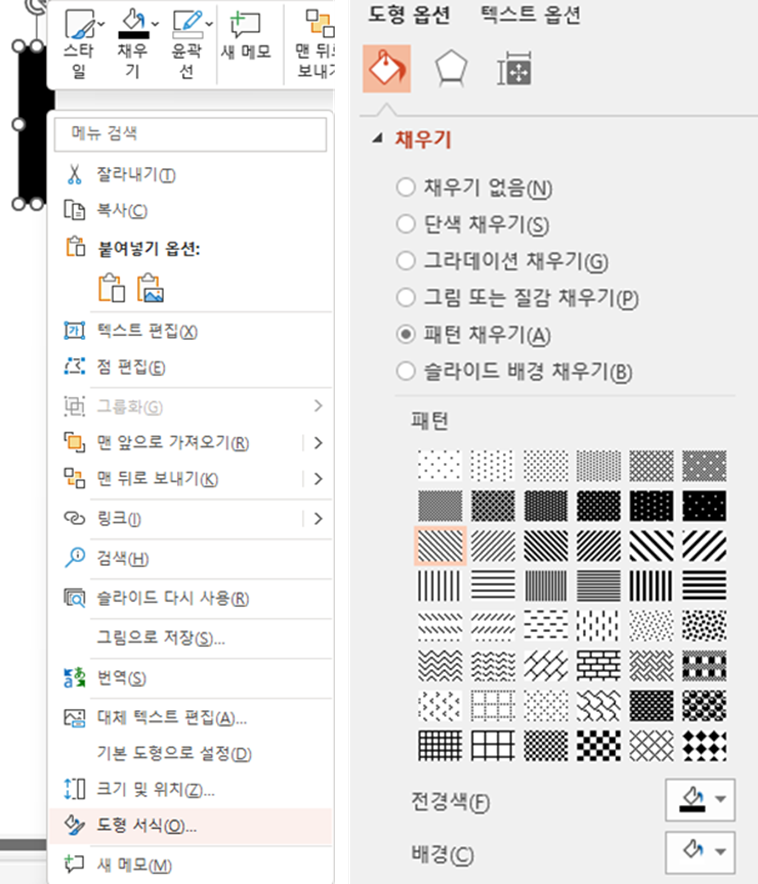Click the 메뉴 검색 search field
The height and width of the screenshot is (884, 758).
click(190, 134)
